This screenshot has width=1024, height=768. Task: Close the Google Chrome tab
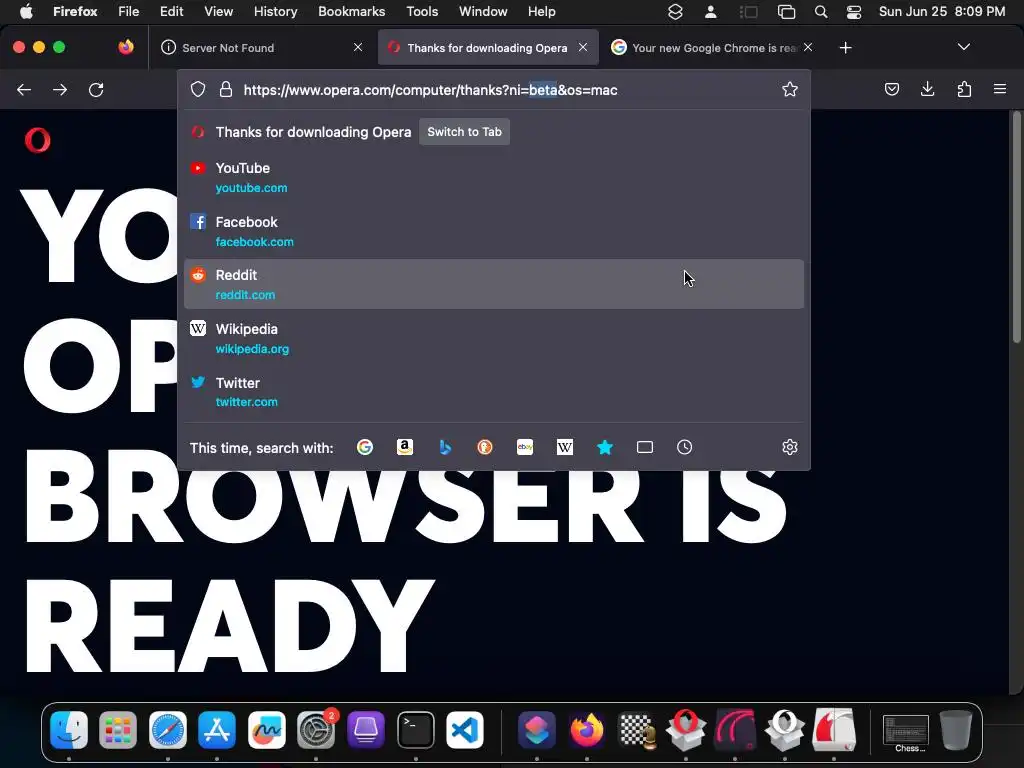[808, 47]
